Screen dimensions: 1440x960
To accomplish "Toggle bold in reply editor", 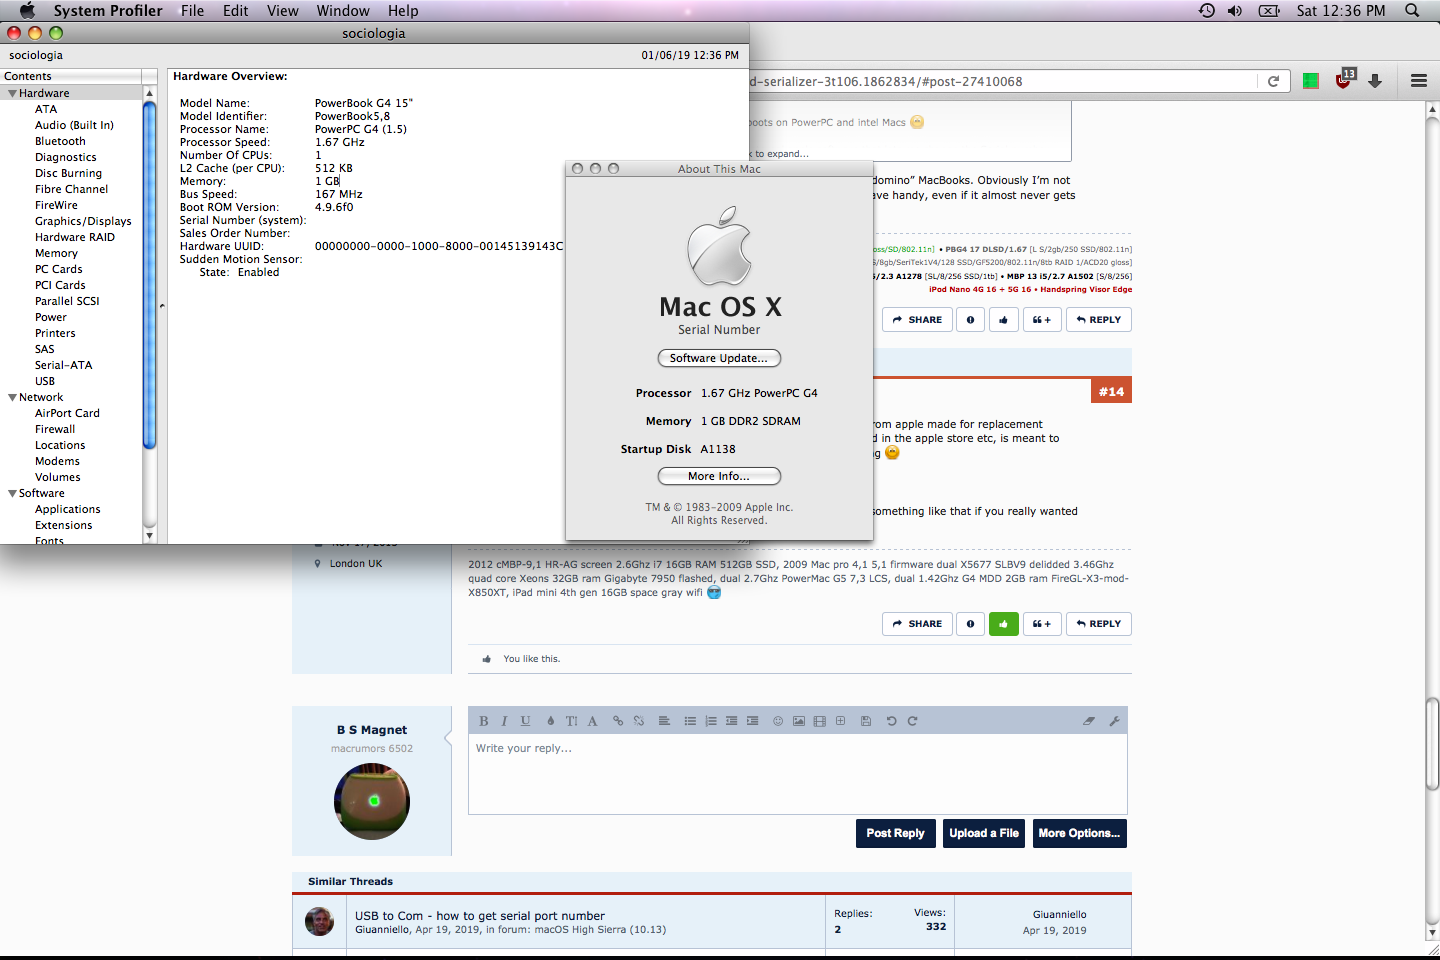I will (484, 721).
